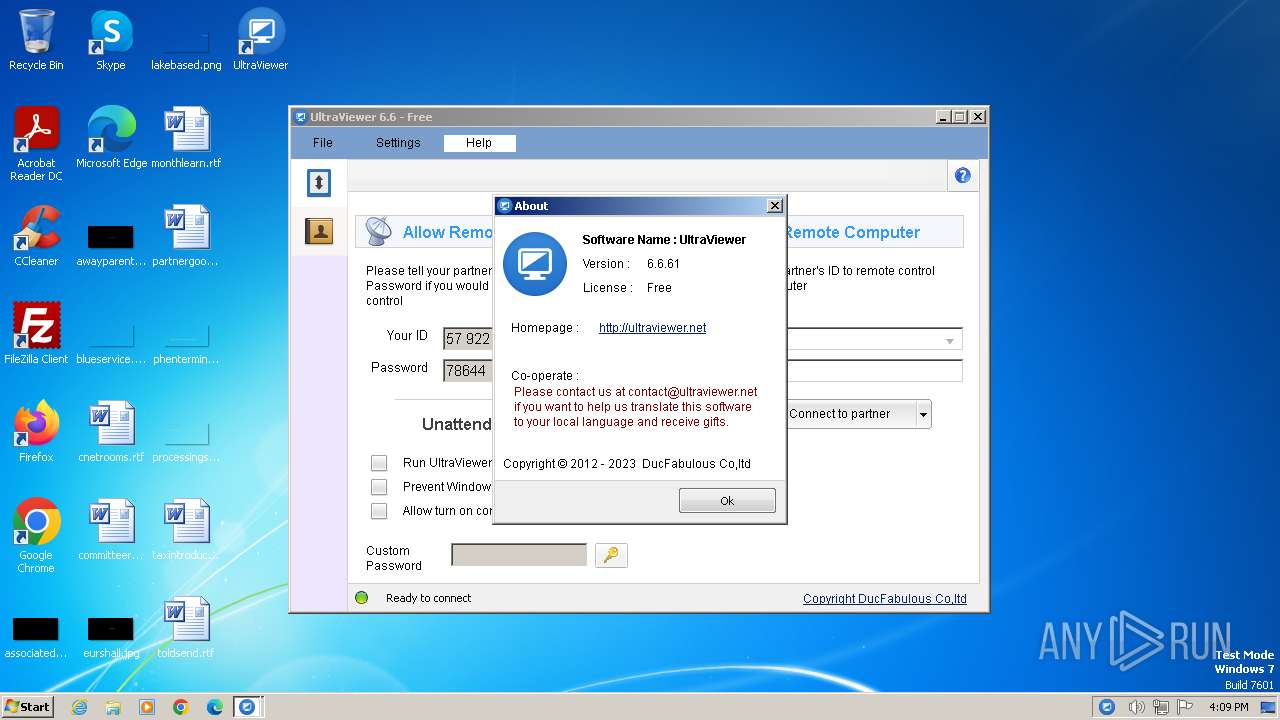
Task: Select the Recycle Bin desktop icon
Action: (36, 40)
